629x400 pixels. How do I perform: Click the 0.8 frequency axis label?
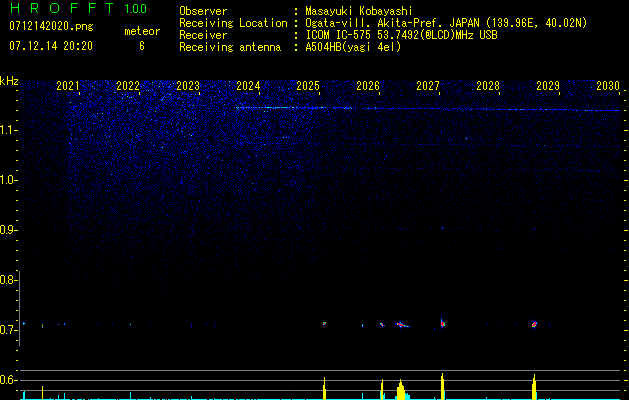click(7, 280)
